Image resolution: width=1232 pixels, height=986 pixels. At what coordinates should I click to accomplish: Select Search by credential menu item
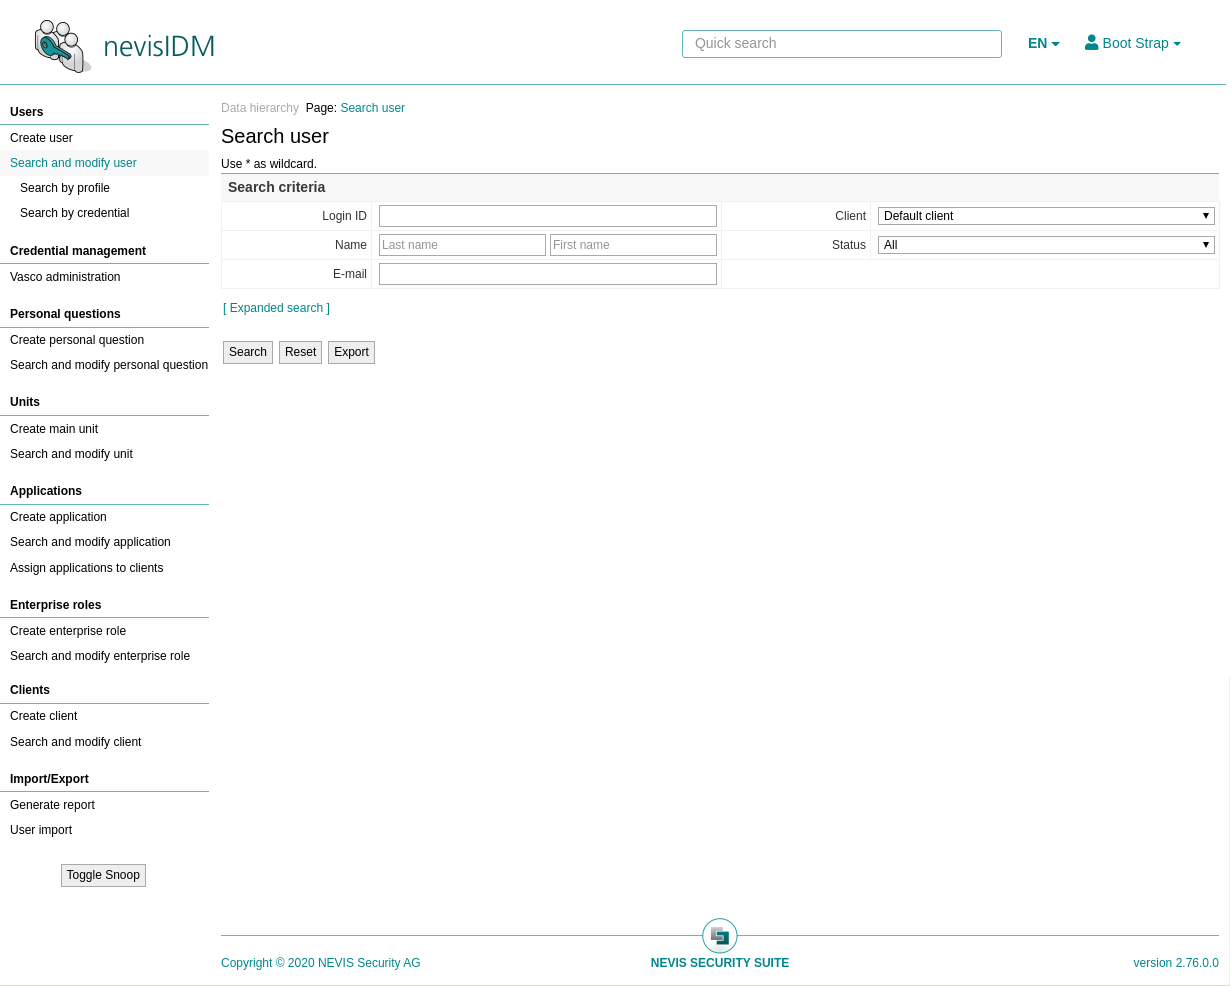pyautogui.click(x=74, y=213)
